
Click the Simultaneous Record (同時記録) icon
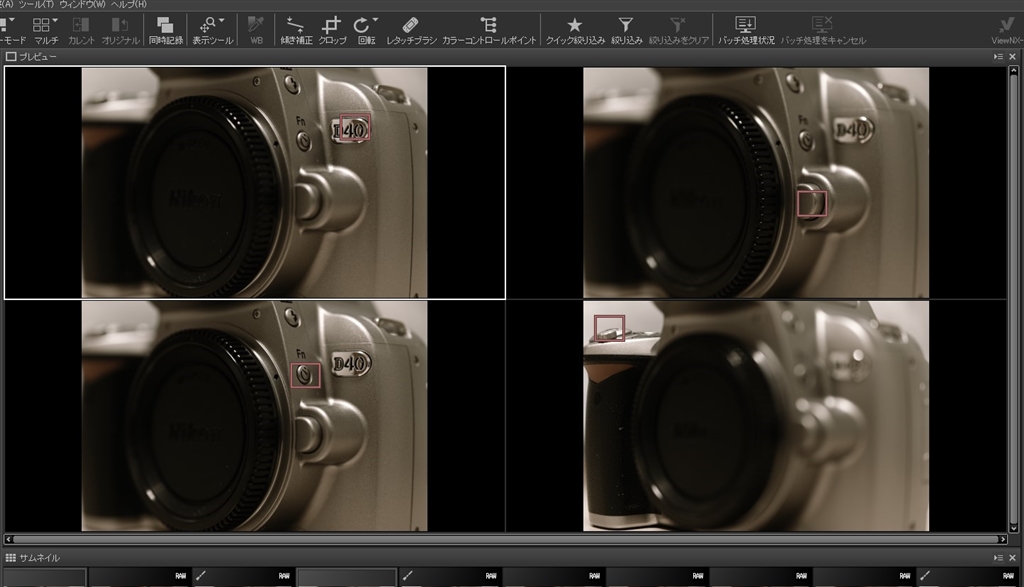165,28
